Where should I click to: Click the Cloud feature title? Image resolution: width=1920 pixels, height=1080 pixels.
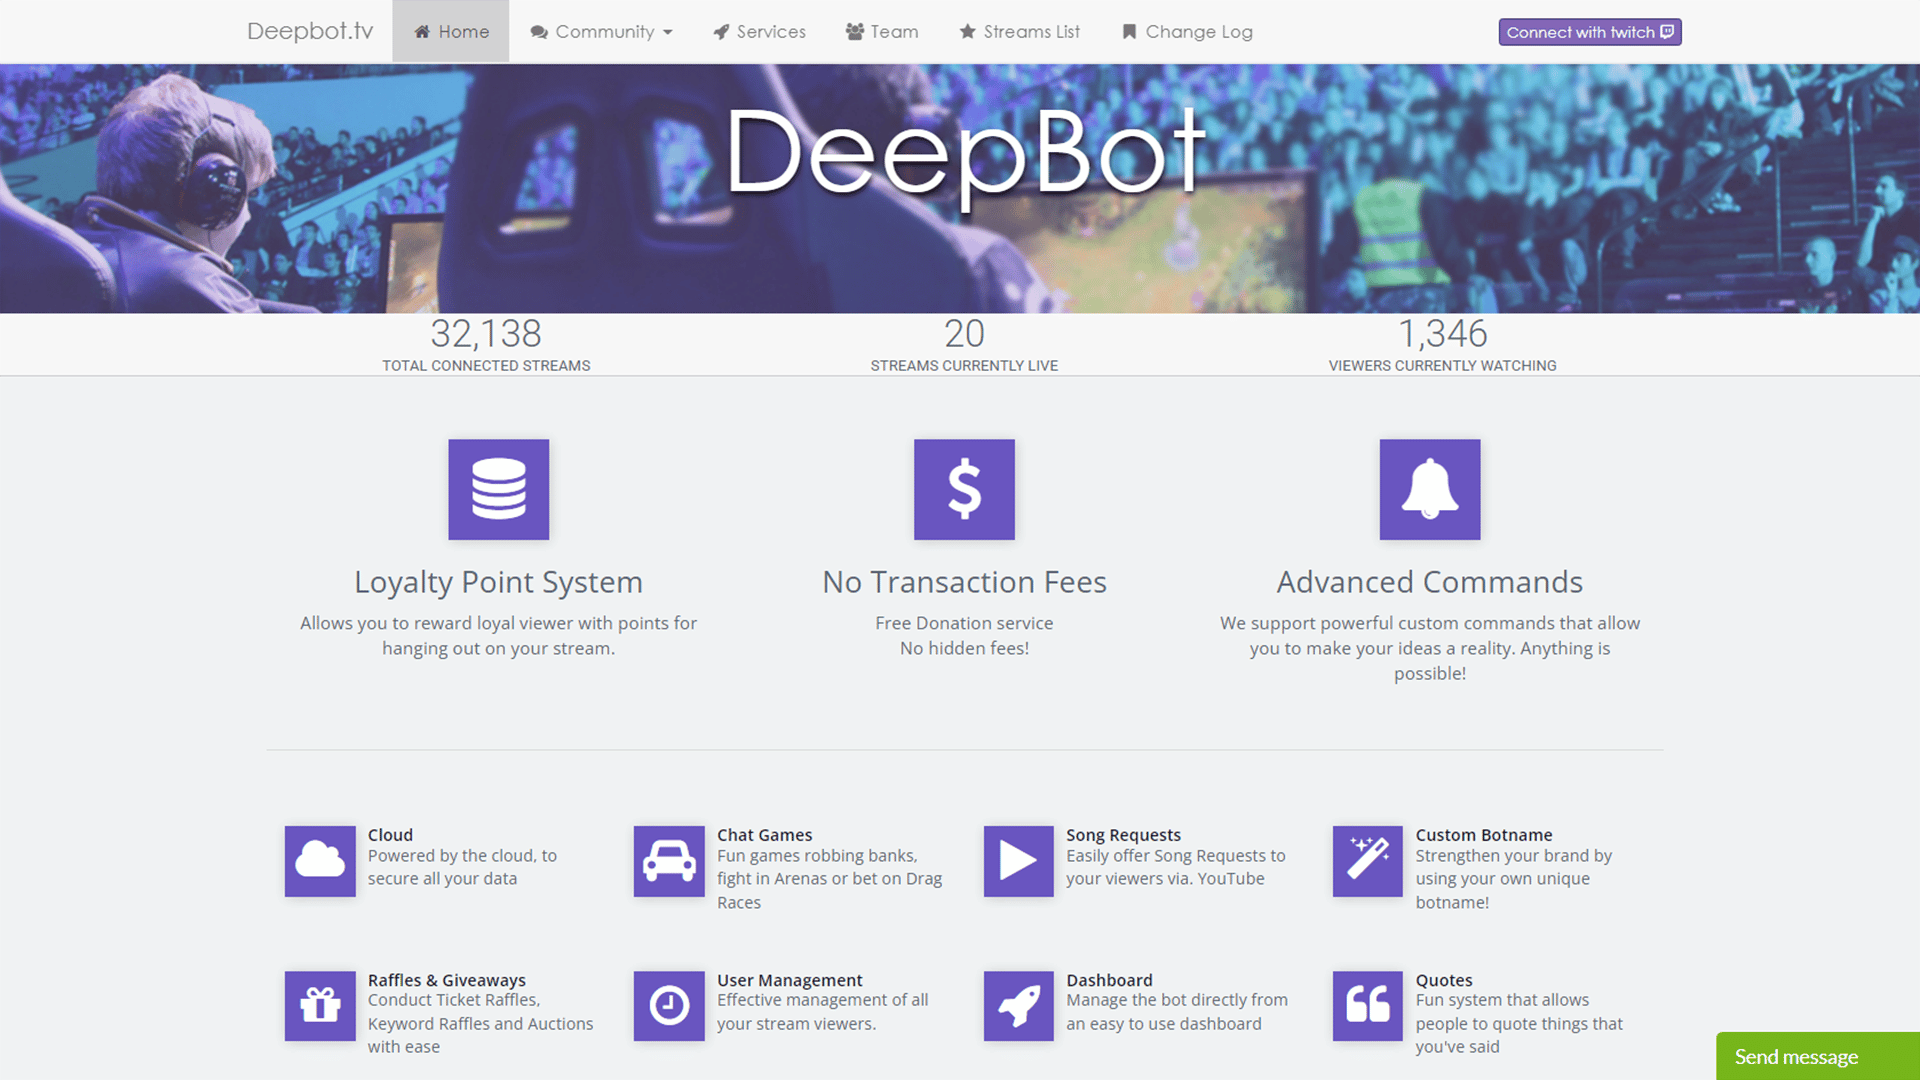click(390, 835)
